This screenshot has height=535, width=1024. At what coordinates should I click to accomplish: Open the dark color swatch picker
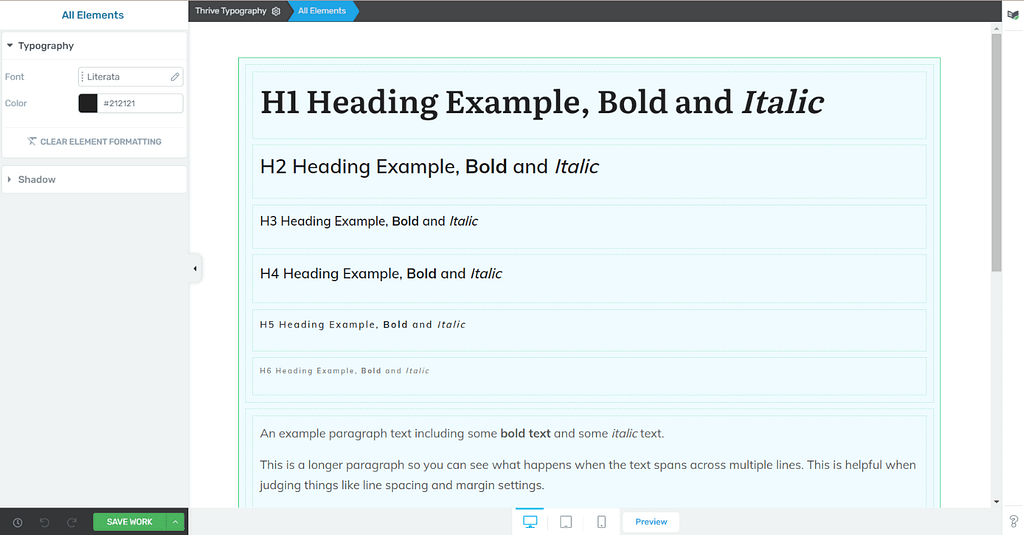coord(88,103)
